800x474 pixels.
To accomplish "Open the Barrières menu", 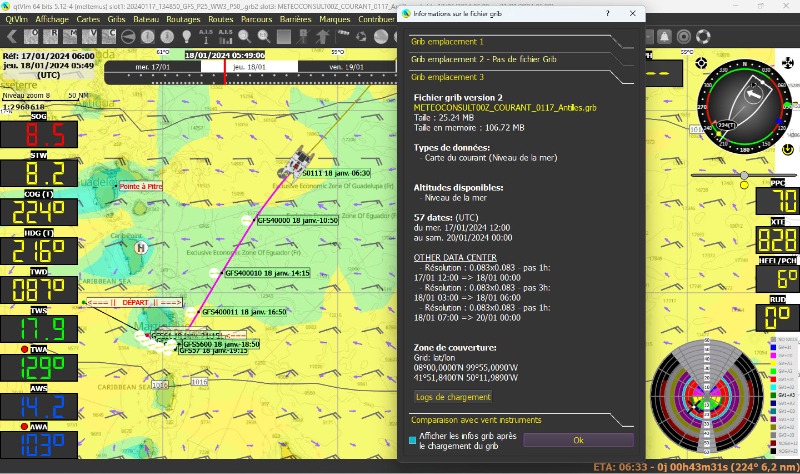I will (296, 19).
